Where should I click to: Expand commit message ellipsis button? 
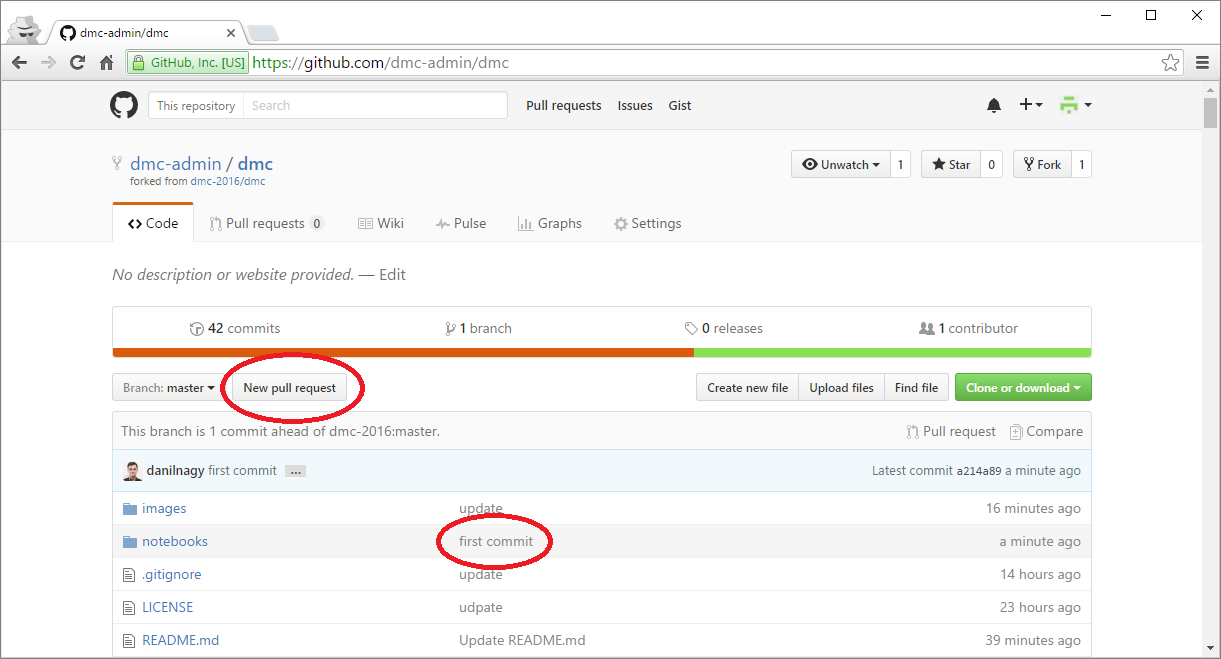point(294,471)
